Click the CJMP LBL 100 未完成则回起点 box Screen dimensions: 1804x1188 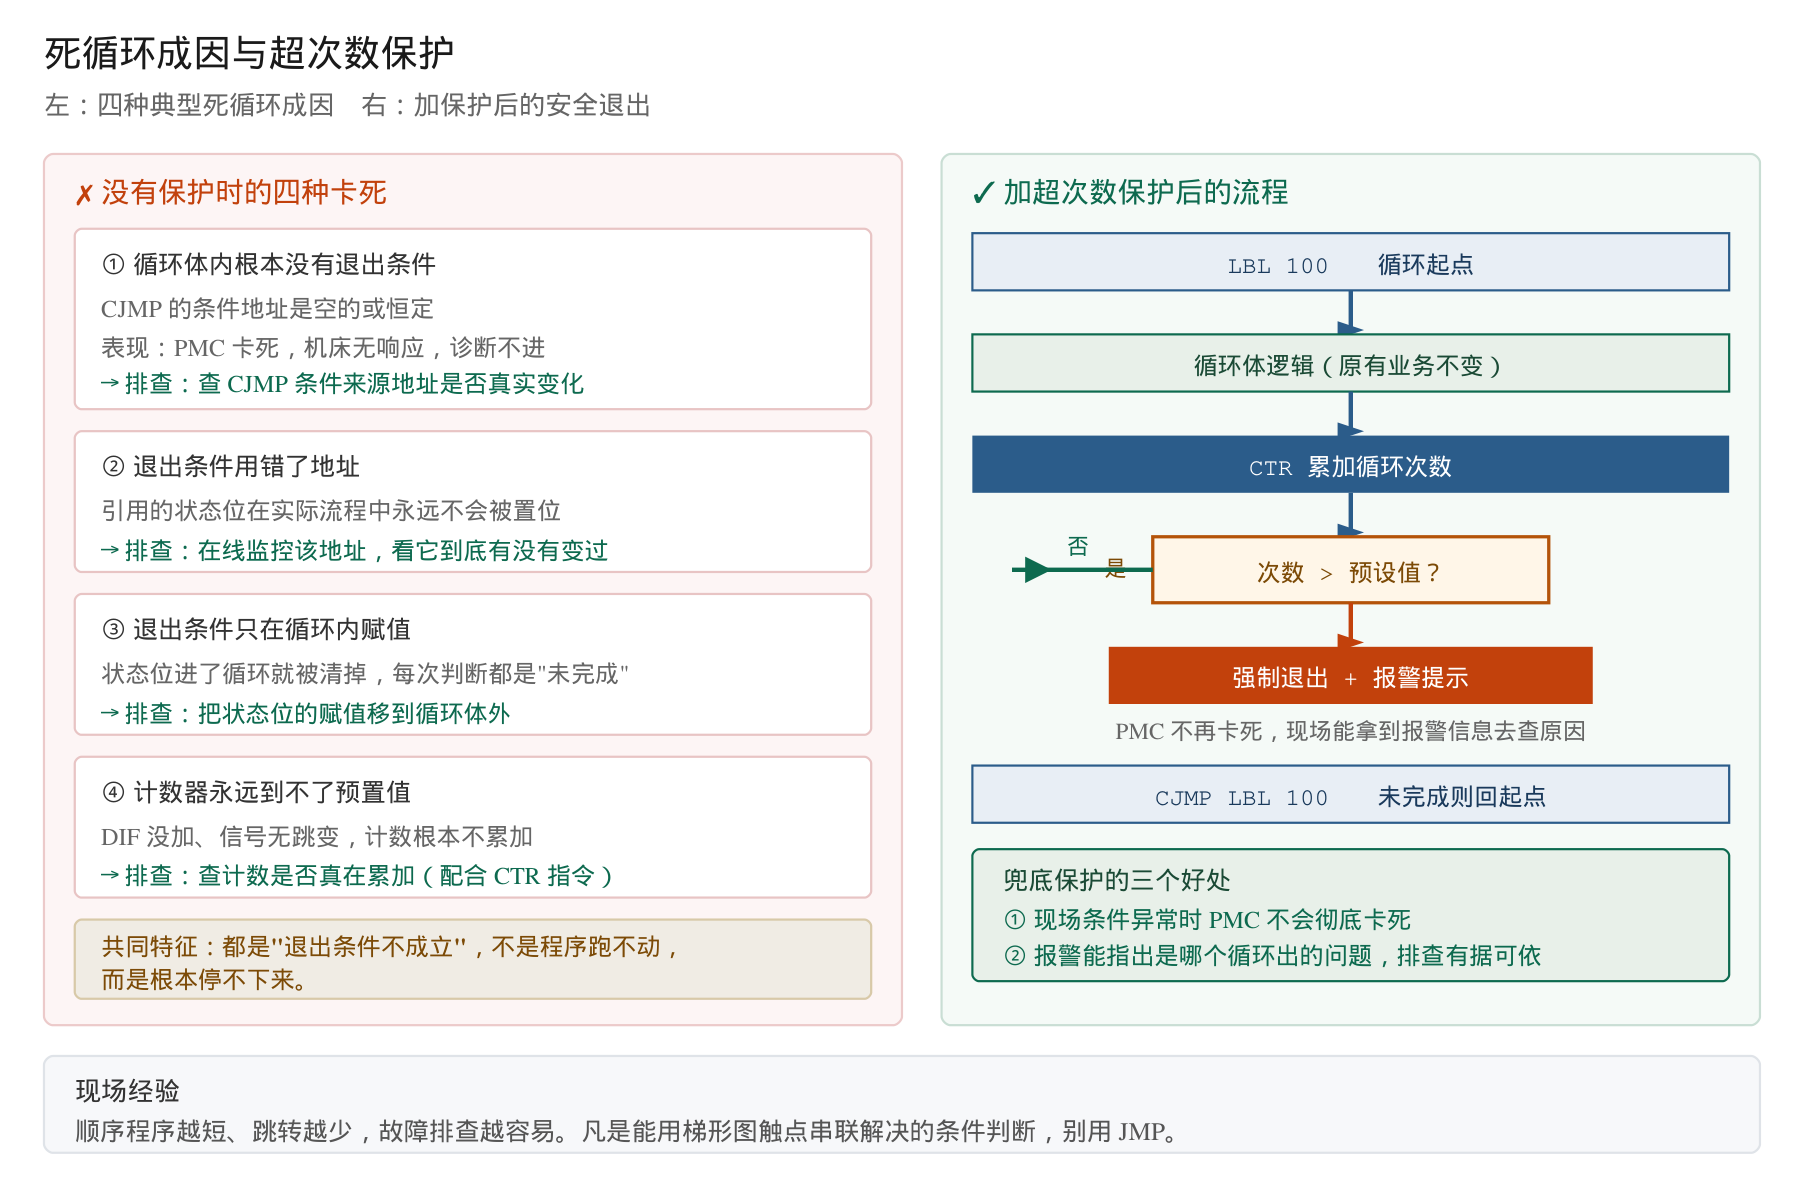(x=1350, y=794)
